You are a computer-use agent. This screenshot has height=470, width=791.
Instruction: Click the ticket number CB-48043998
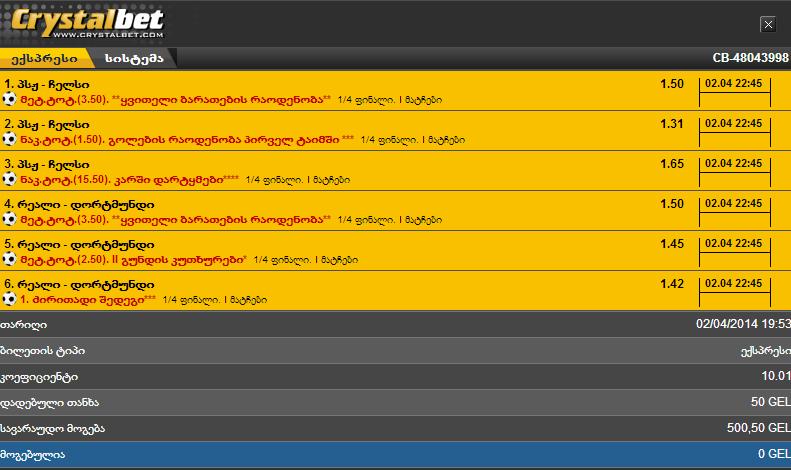750,58
